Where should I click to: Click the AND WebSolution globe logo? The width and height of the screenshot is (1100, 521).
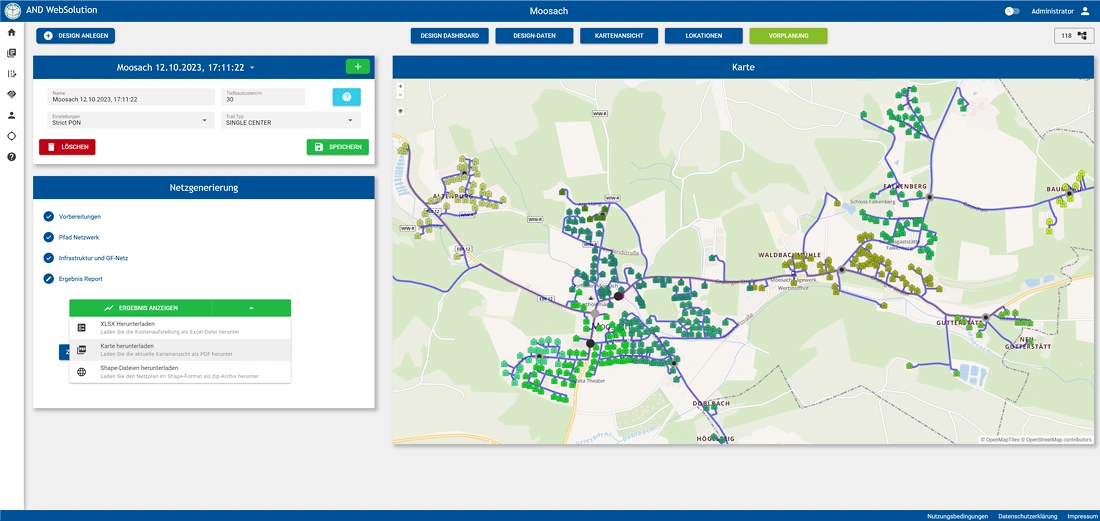click(x=13, y=11)
